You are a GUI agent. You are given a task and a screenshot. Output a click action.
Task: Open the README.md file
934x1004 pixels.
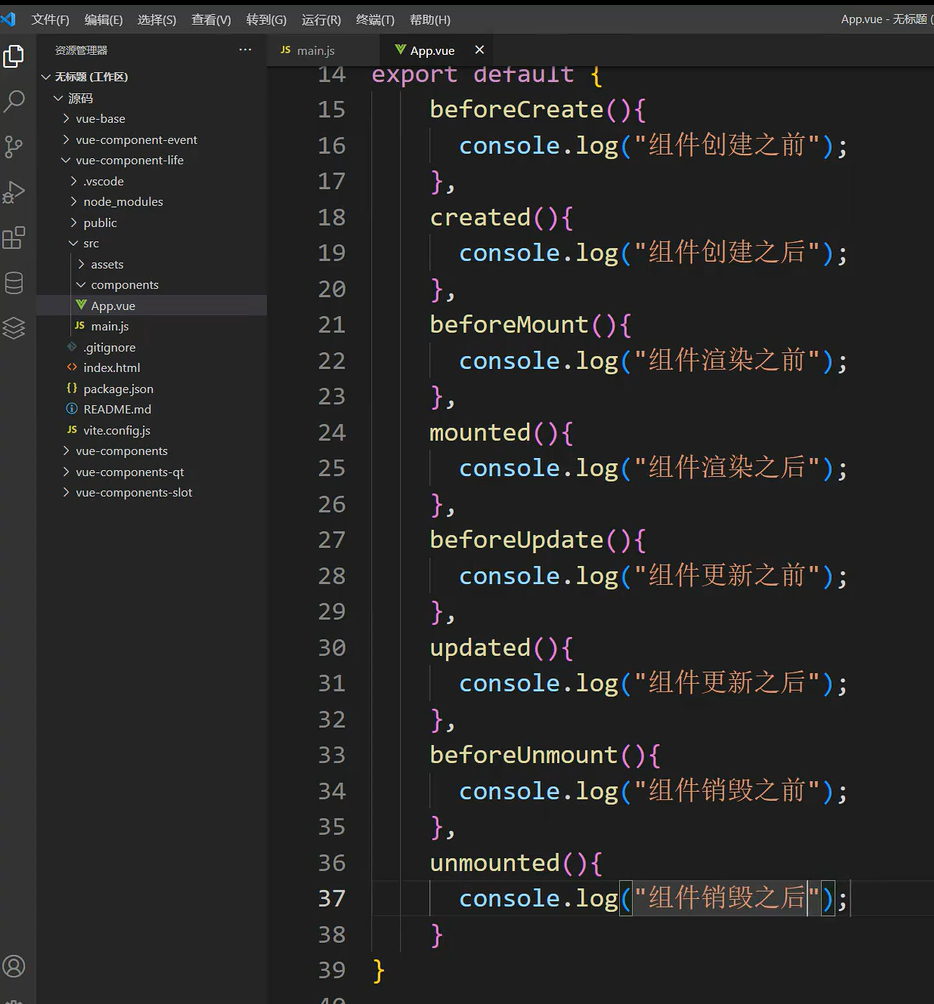[114, 409]
